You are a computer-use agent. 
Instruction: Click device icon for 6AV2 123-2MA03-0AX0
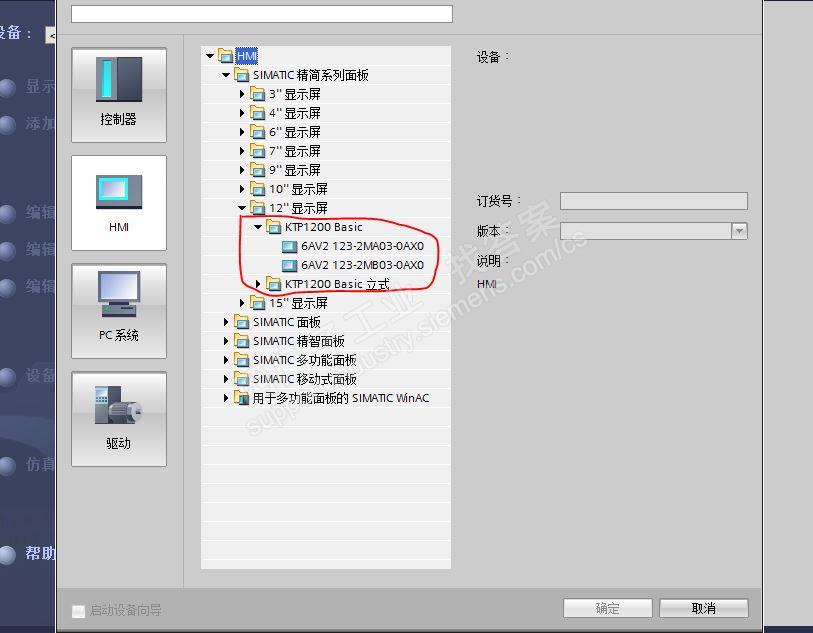[x=290, y=246]
